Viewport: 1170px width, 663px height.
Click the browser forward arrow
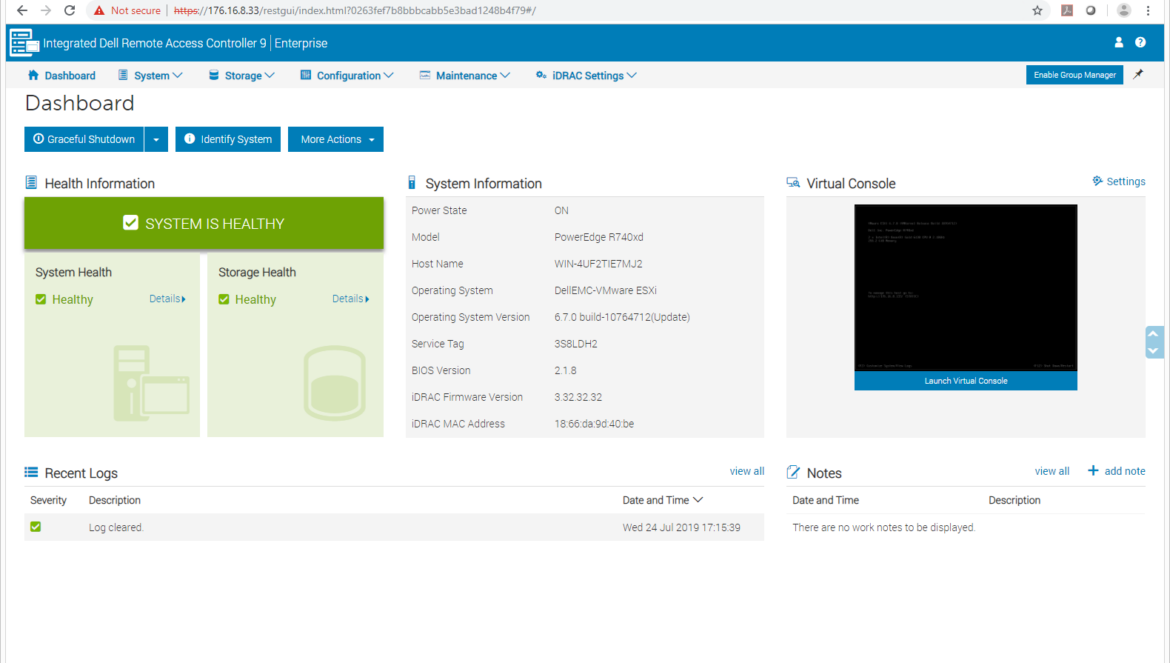[46, 10]
